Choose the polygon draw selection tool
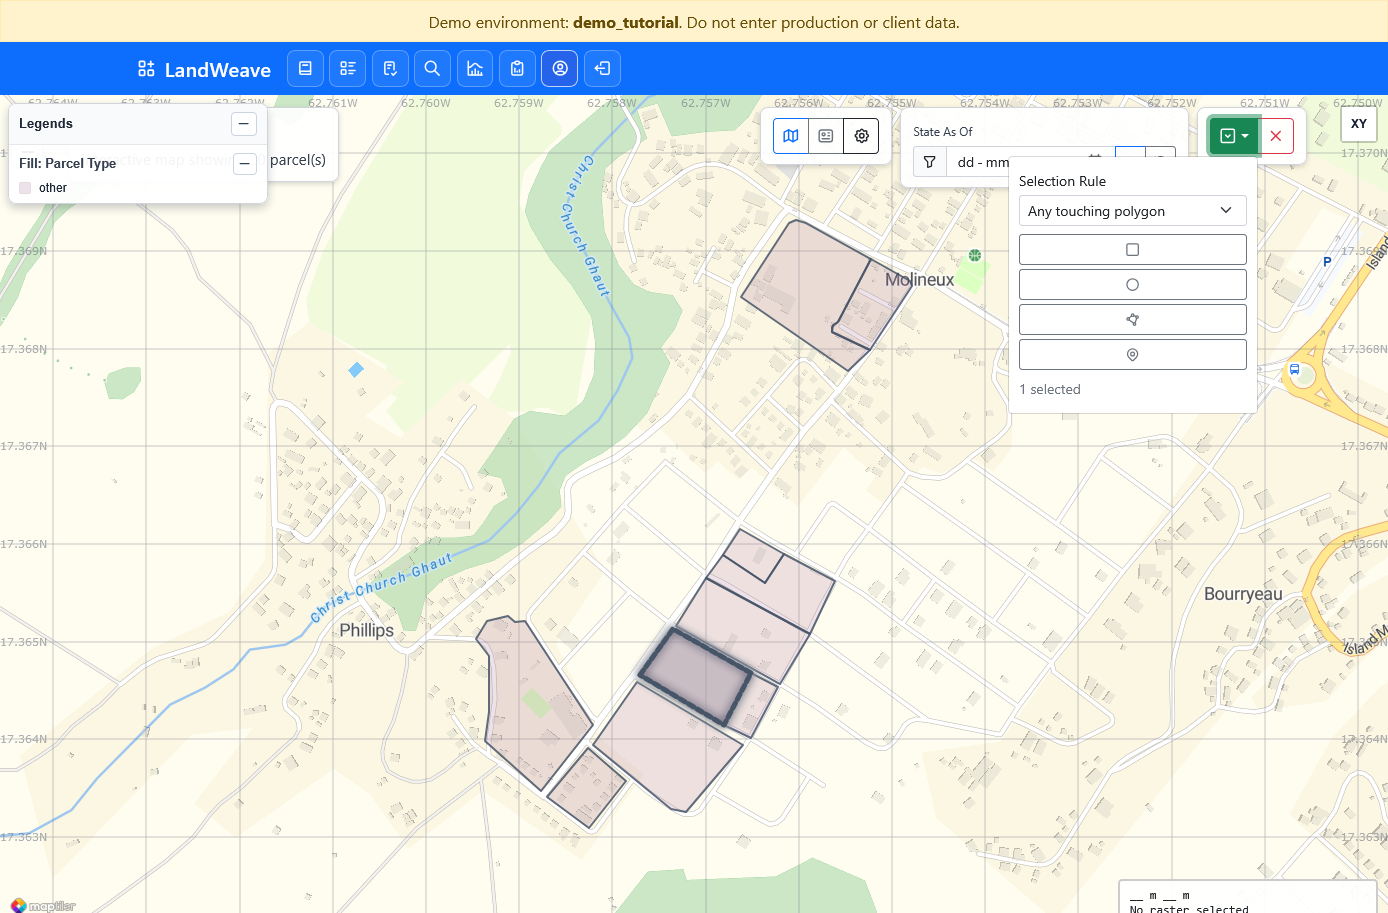The image size is (1388, 913). 1132,320
